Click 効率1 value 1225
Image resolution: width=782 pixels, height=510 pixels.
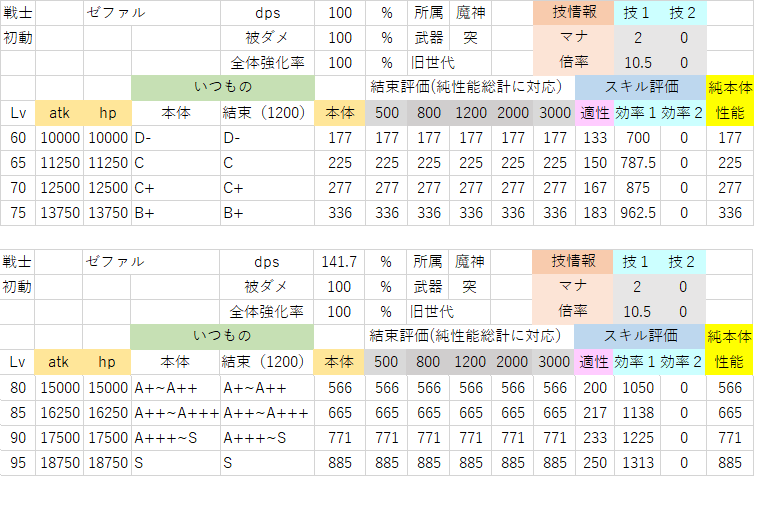point(638,438)
